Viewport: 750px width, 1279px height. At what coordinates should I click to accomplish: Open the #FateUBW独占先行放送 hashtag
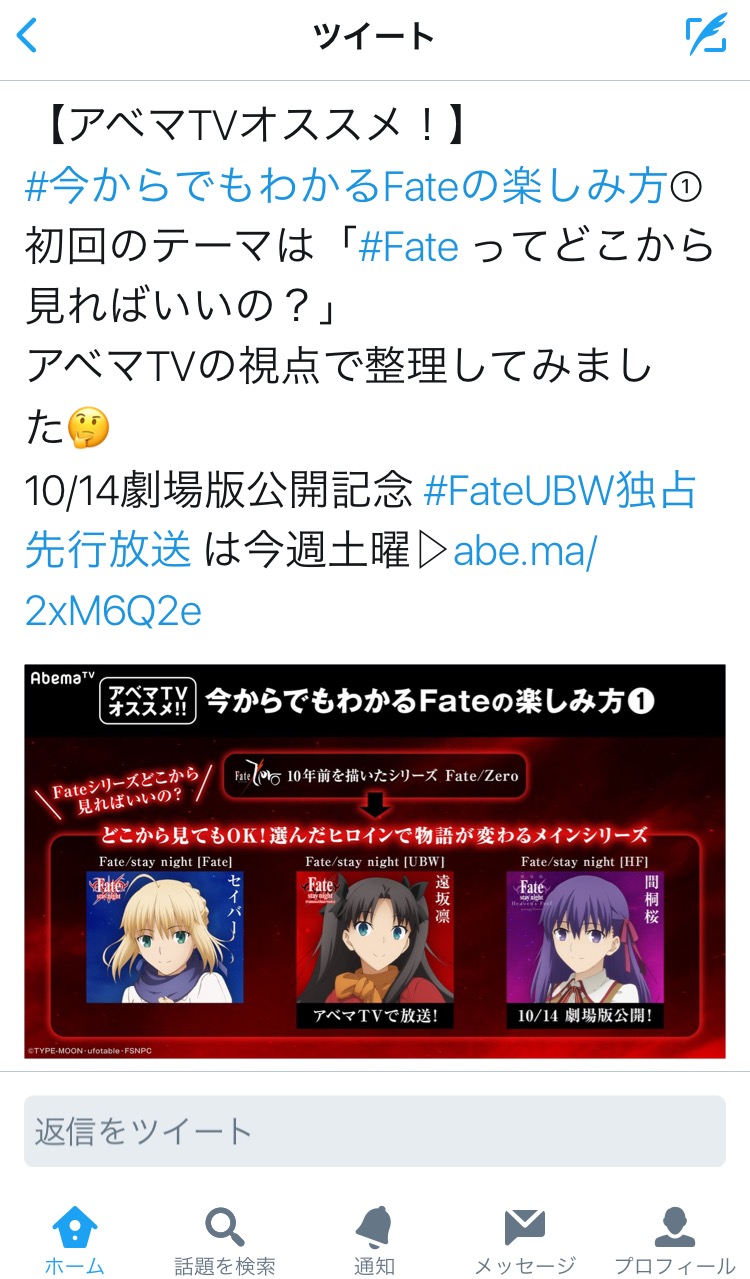[361, 520]
